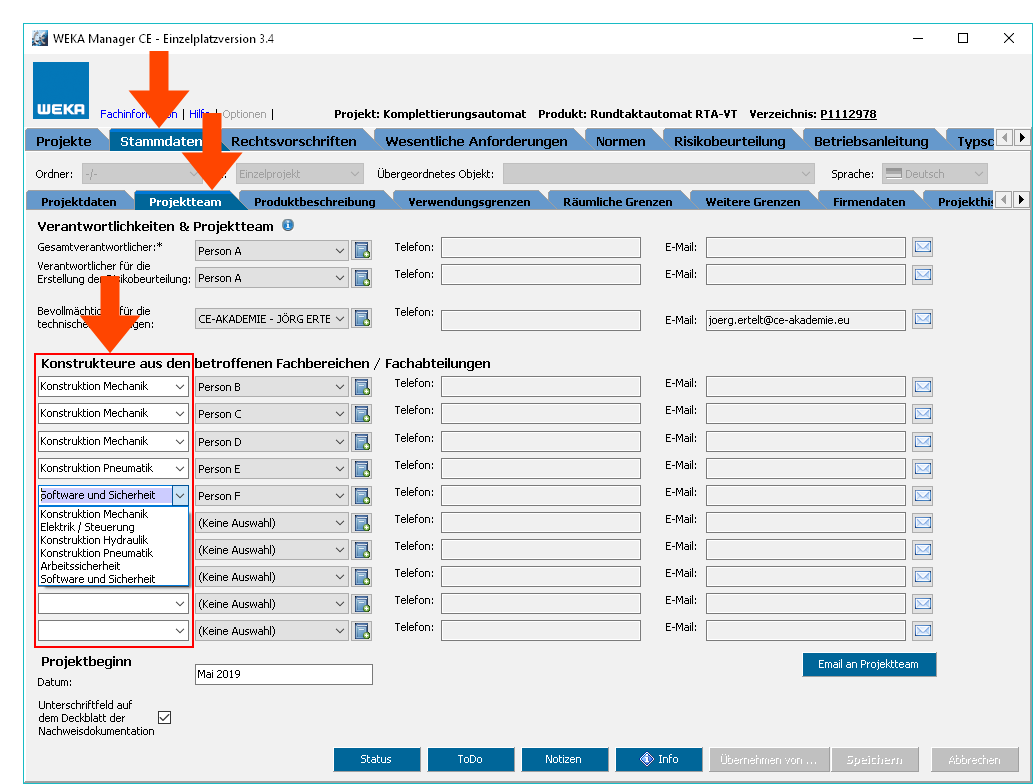Click the info icon beside Verantwortlichkeiten & Projektteam

click(x=288, y=225)
